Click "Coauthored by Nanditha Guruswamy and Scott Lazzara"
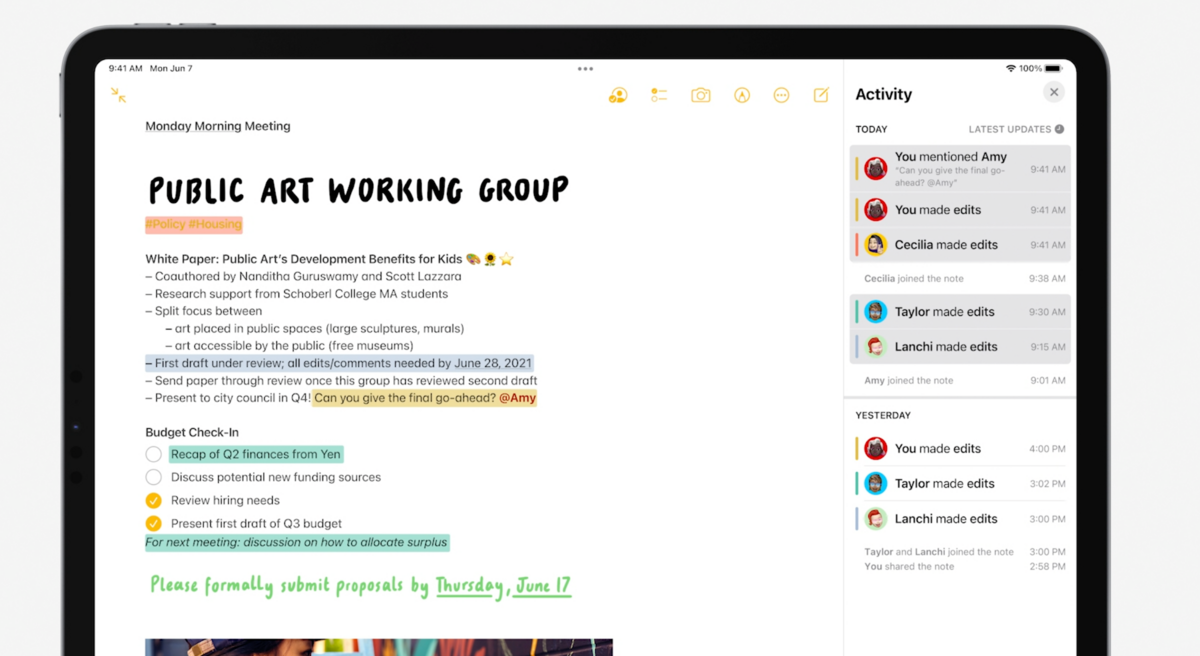 (x=303, y=276)
